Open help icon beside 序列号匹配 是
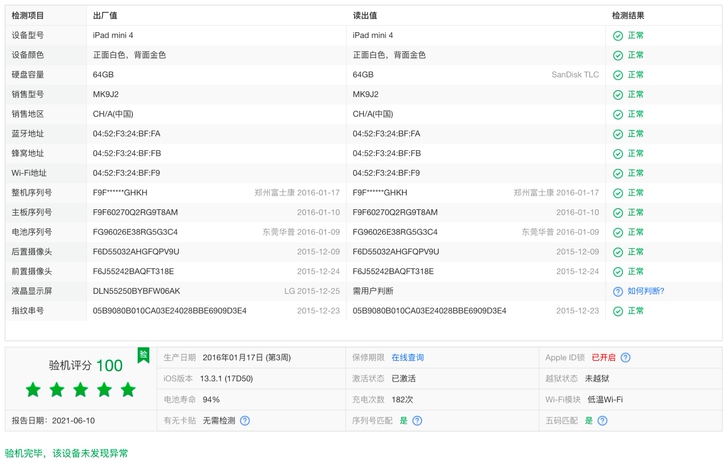Screen dimensions: 728x466 (417, 421)
